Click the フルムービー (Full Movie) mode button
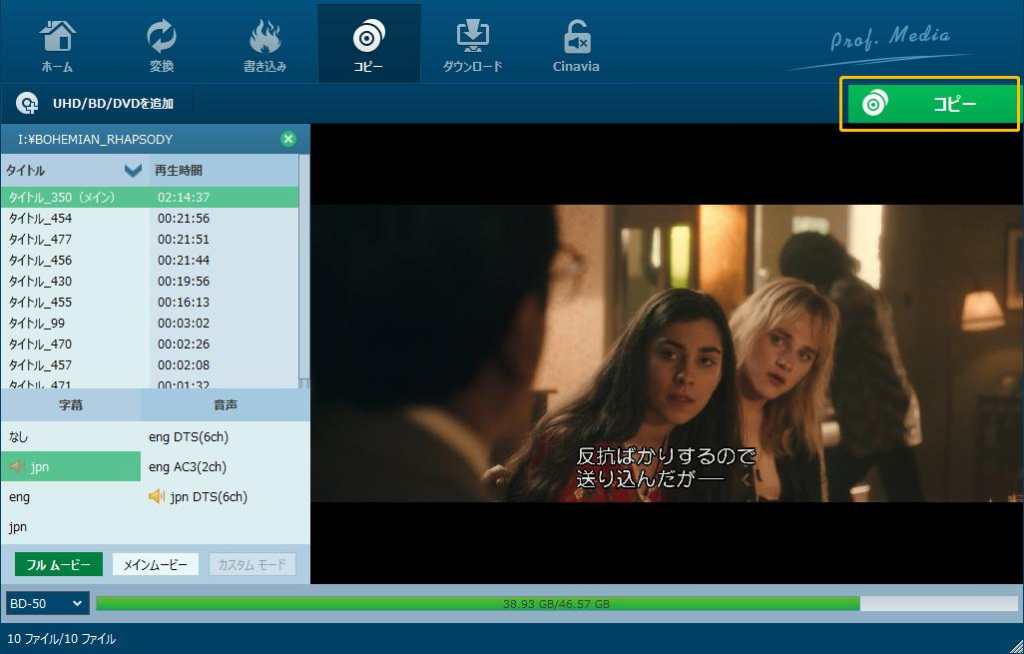Viewport: 1024px width, 654px height. [x=57, y=564]
